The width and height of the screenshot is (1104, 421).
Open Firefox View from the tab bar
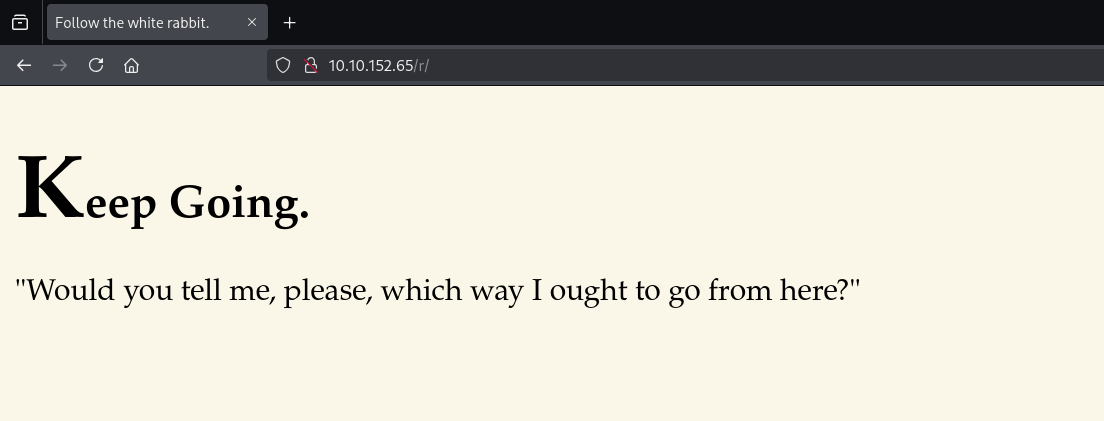click(x=20, y=22)
